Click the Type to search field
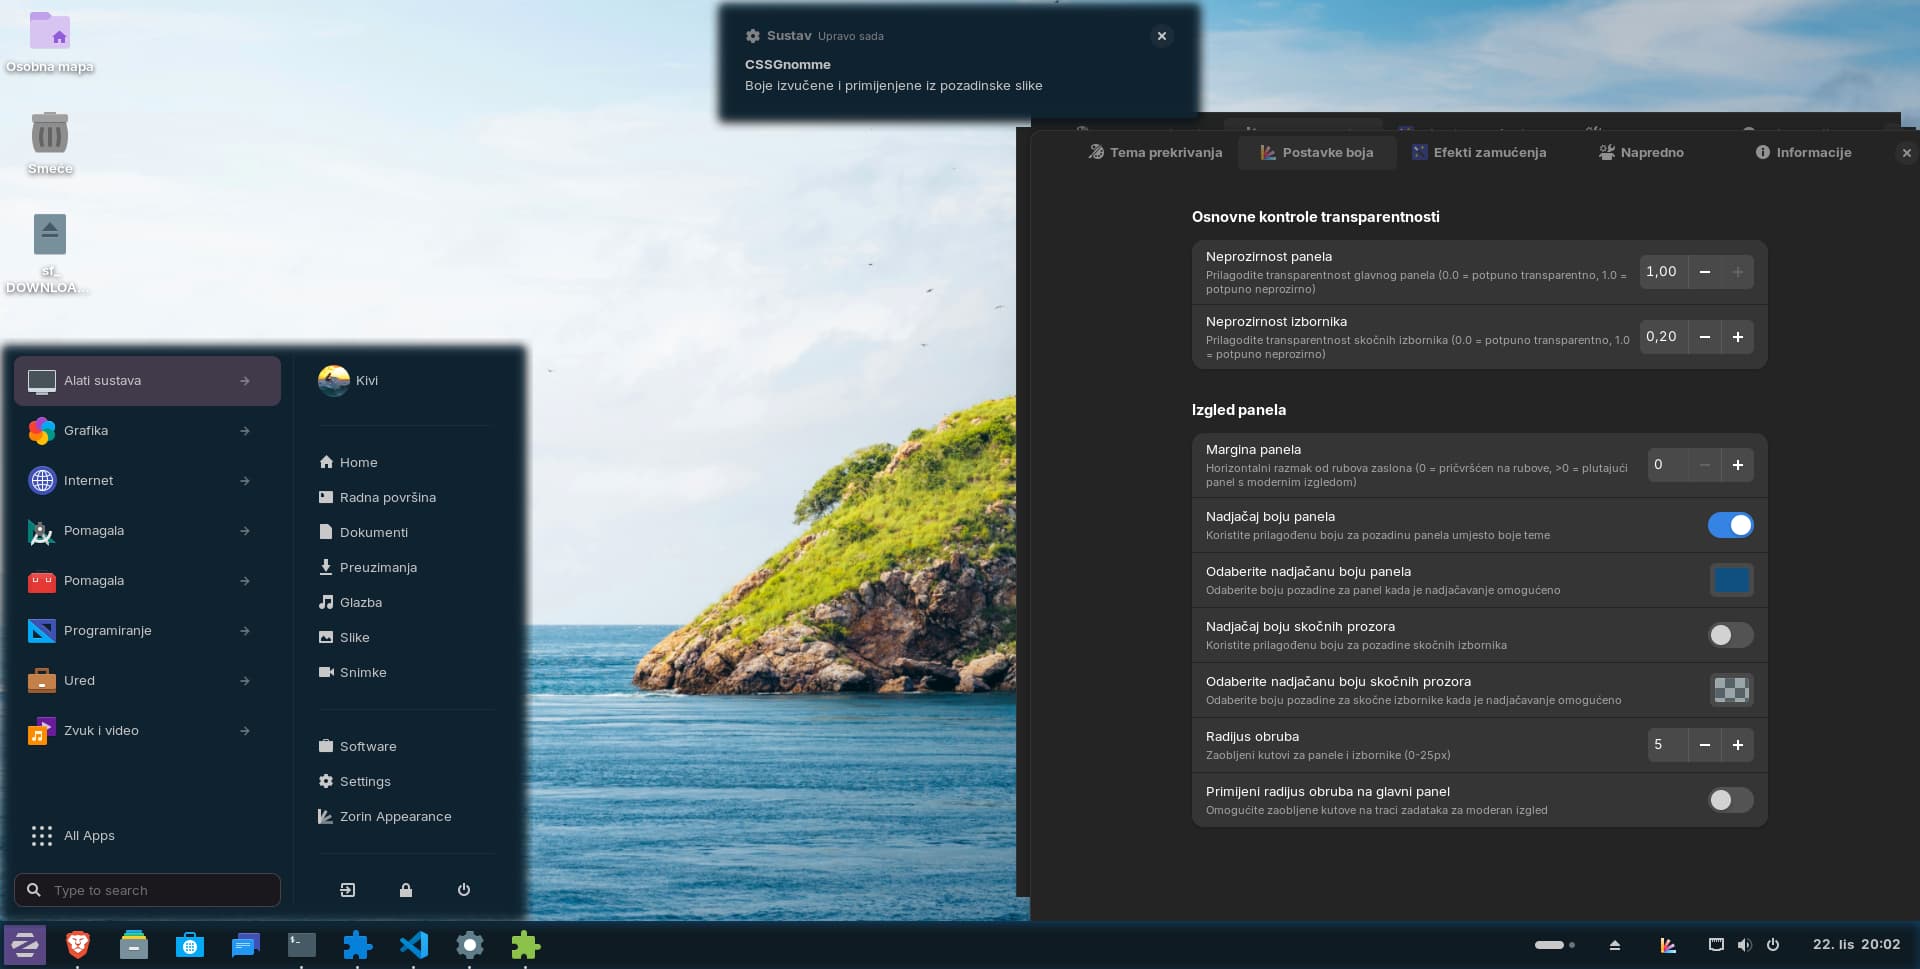 click(x=160, y=890)
